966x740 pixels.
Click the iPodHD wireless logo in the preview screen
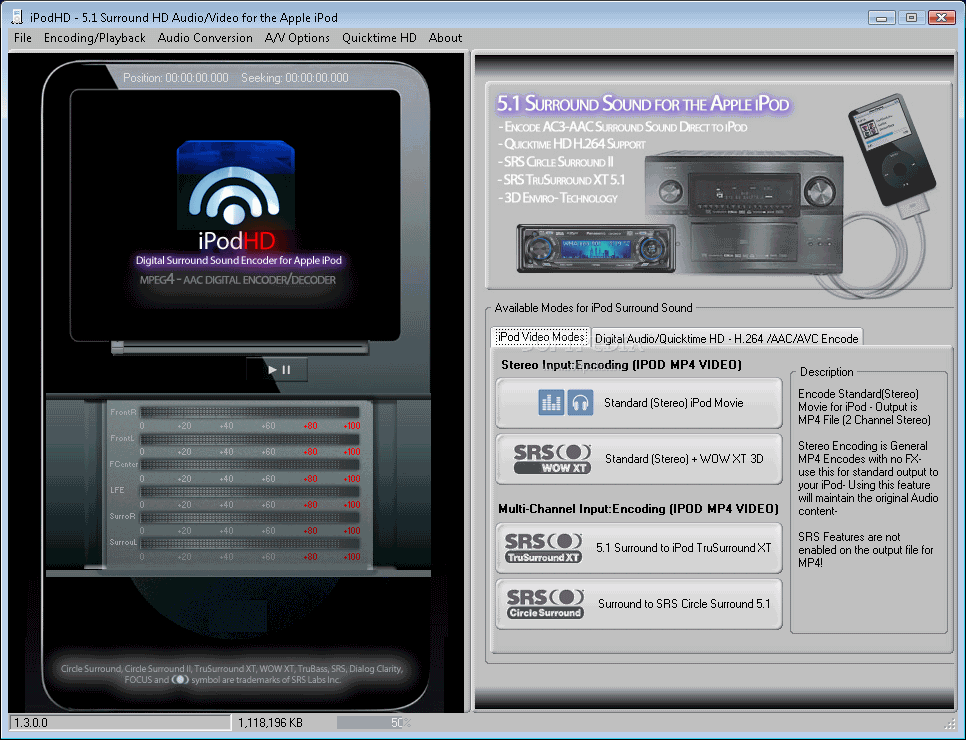coord(238,190)
